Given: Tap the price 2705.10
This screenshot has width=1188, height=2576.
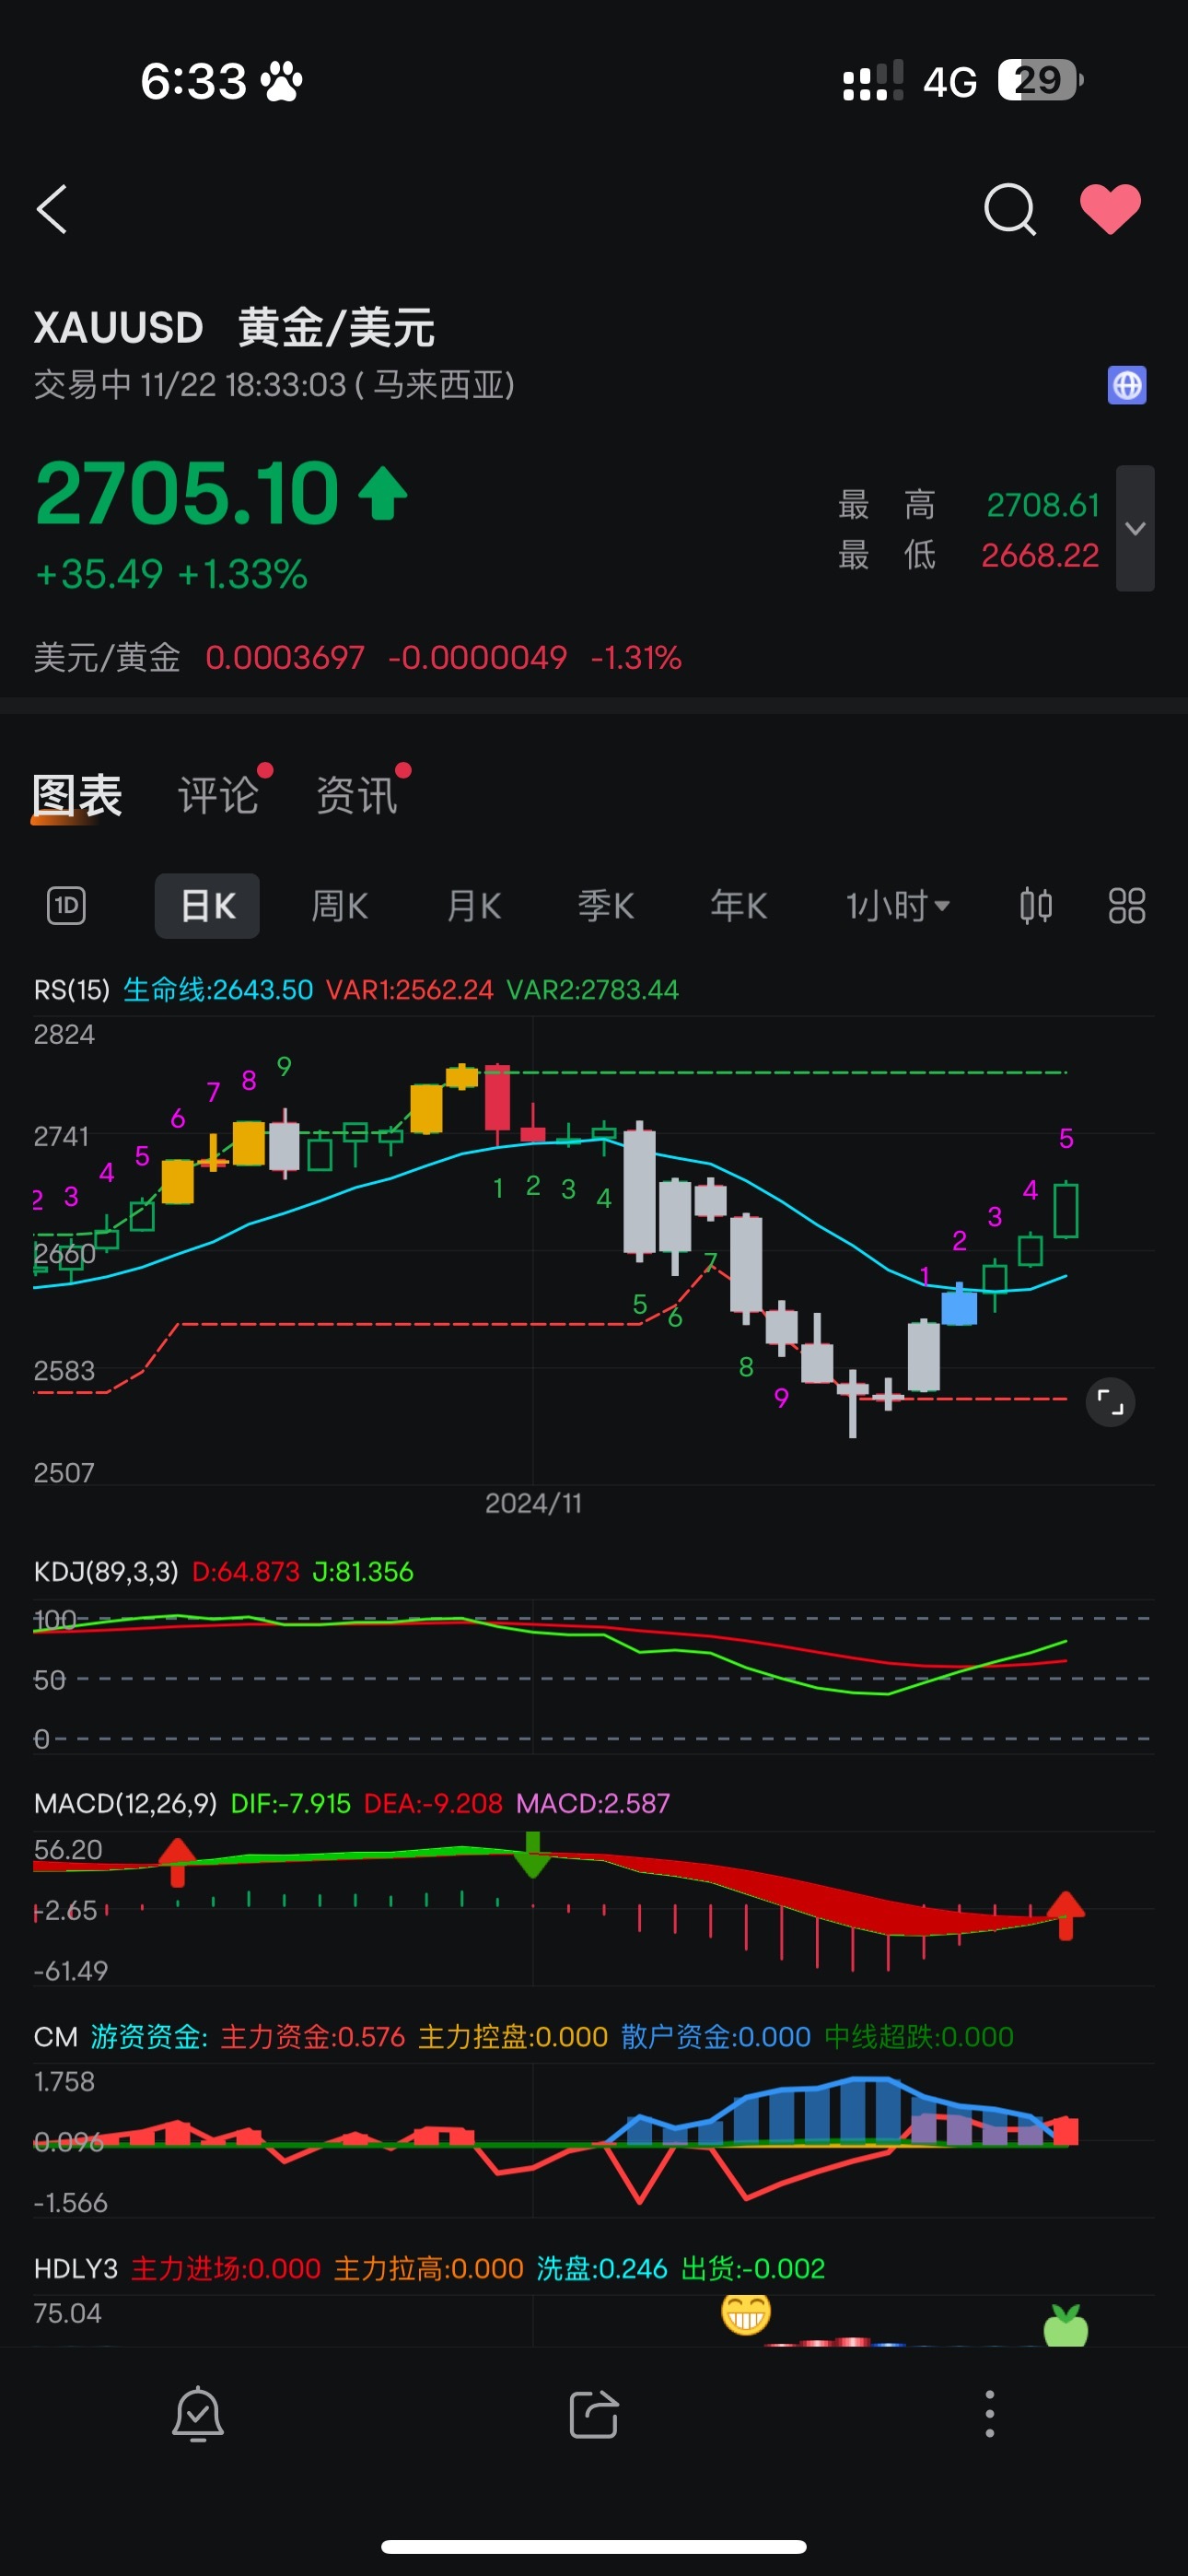Looking at the screenshot, I should click(187, 493).
